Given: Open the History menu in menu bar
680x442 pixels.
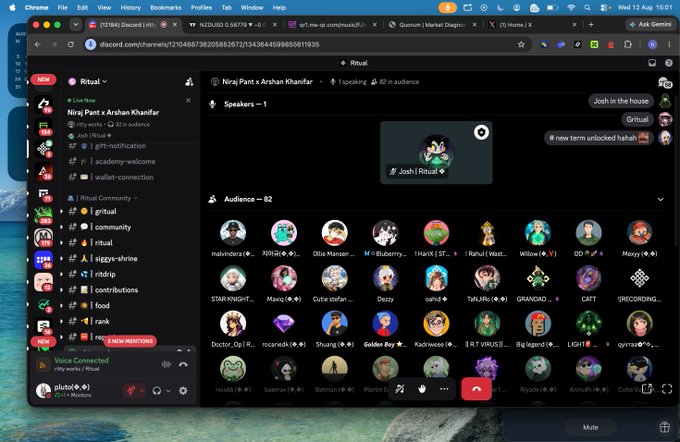Looking at the screenshot, I should (131, 7).
